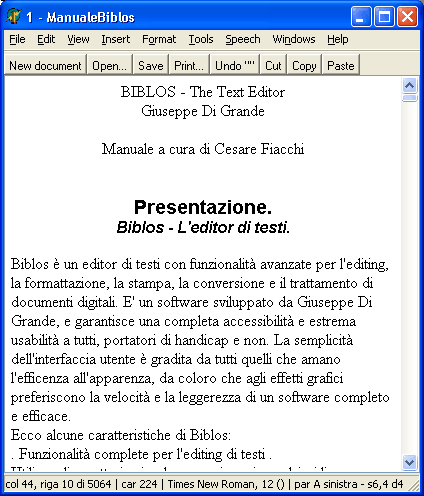Open the Insert menu
The height and width of the screenshot is (496, 424).
coord(116,39)
